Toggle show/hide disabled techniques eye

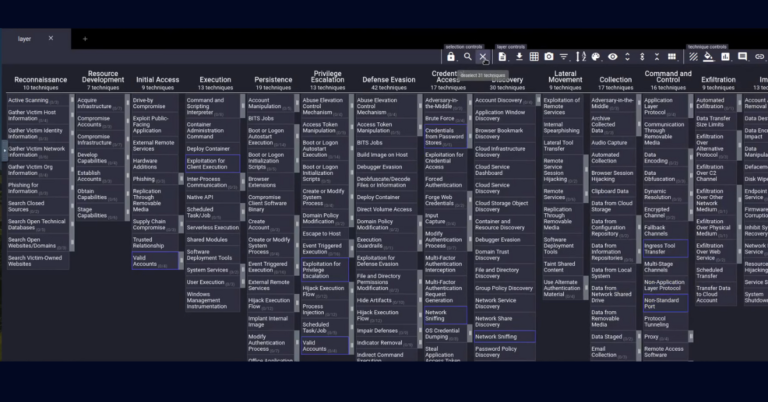click(x=613, y=57)
